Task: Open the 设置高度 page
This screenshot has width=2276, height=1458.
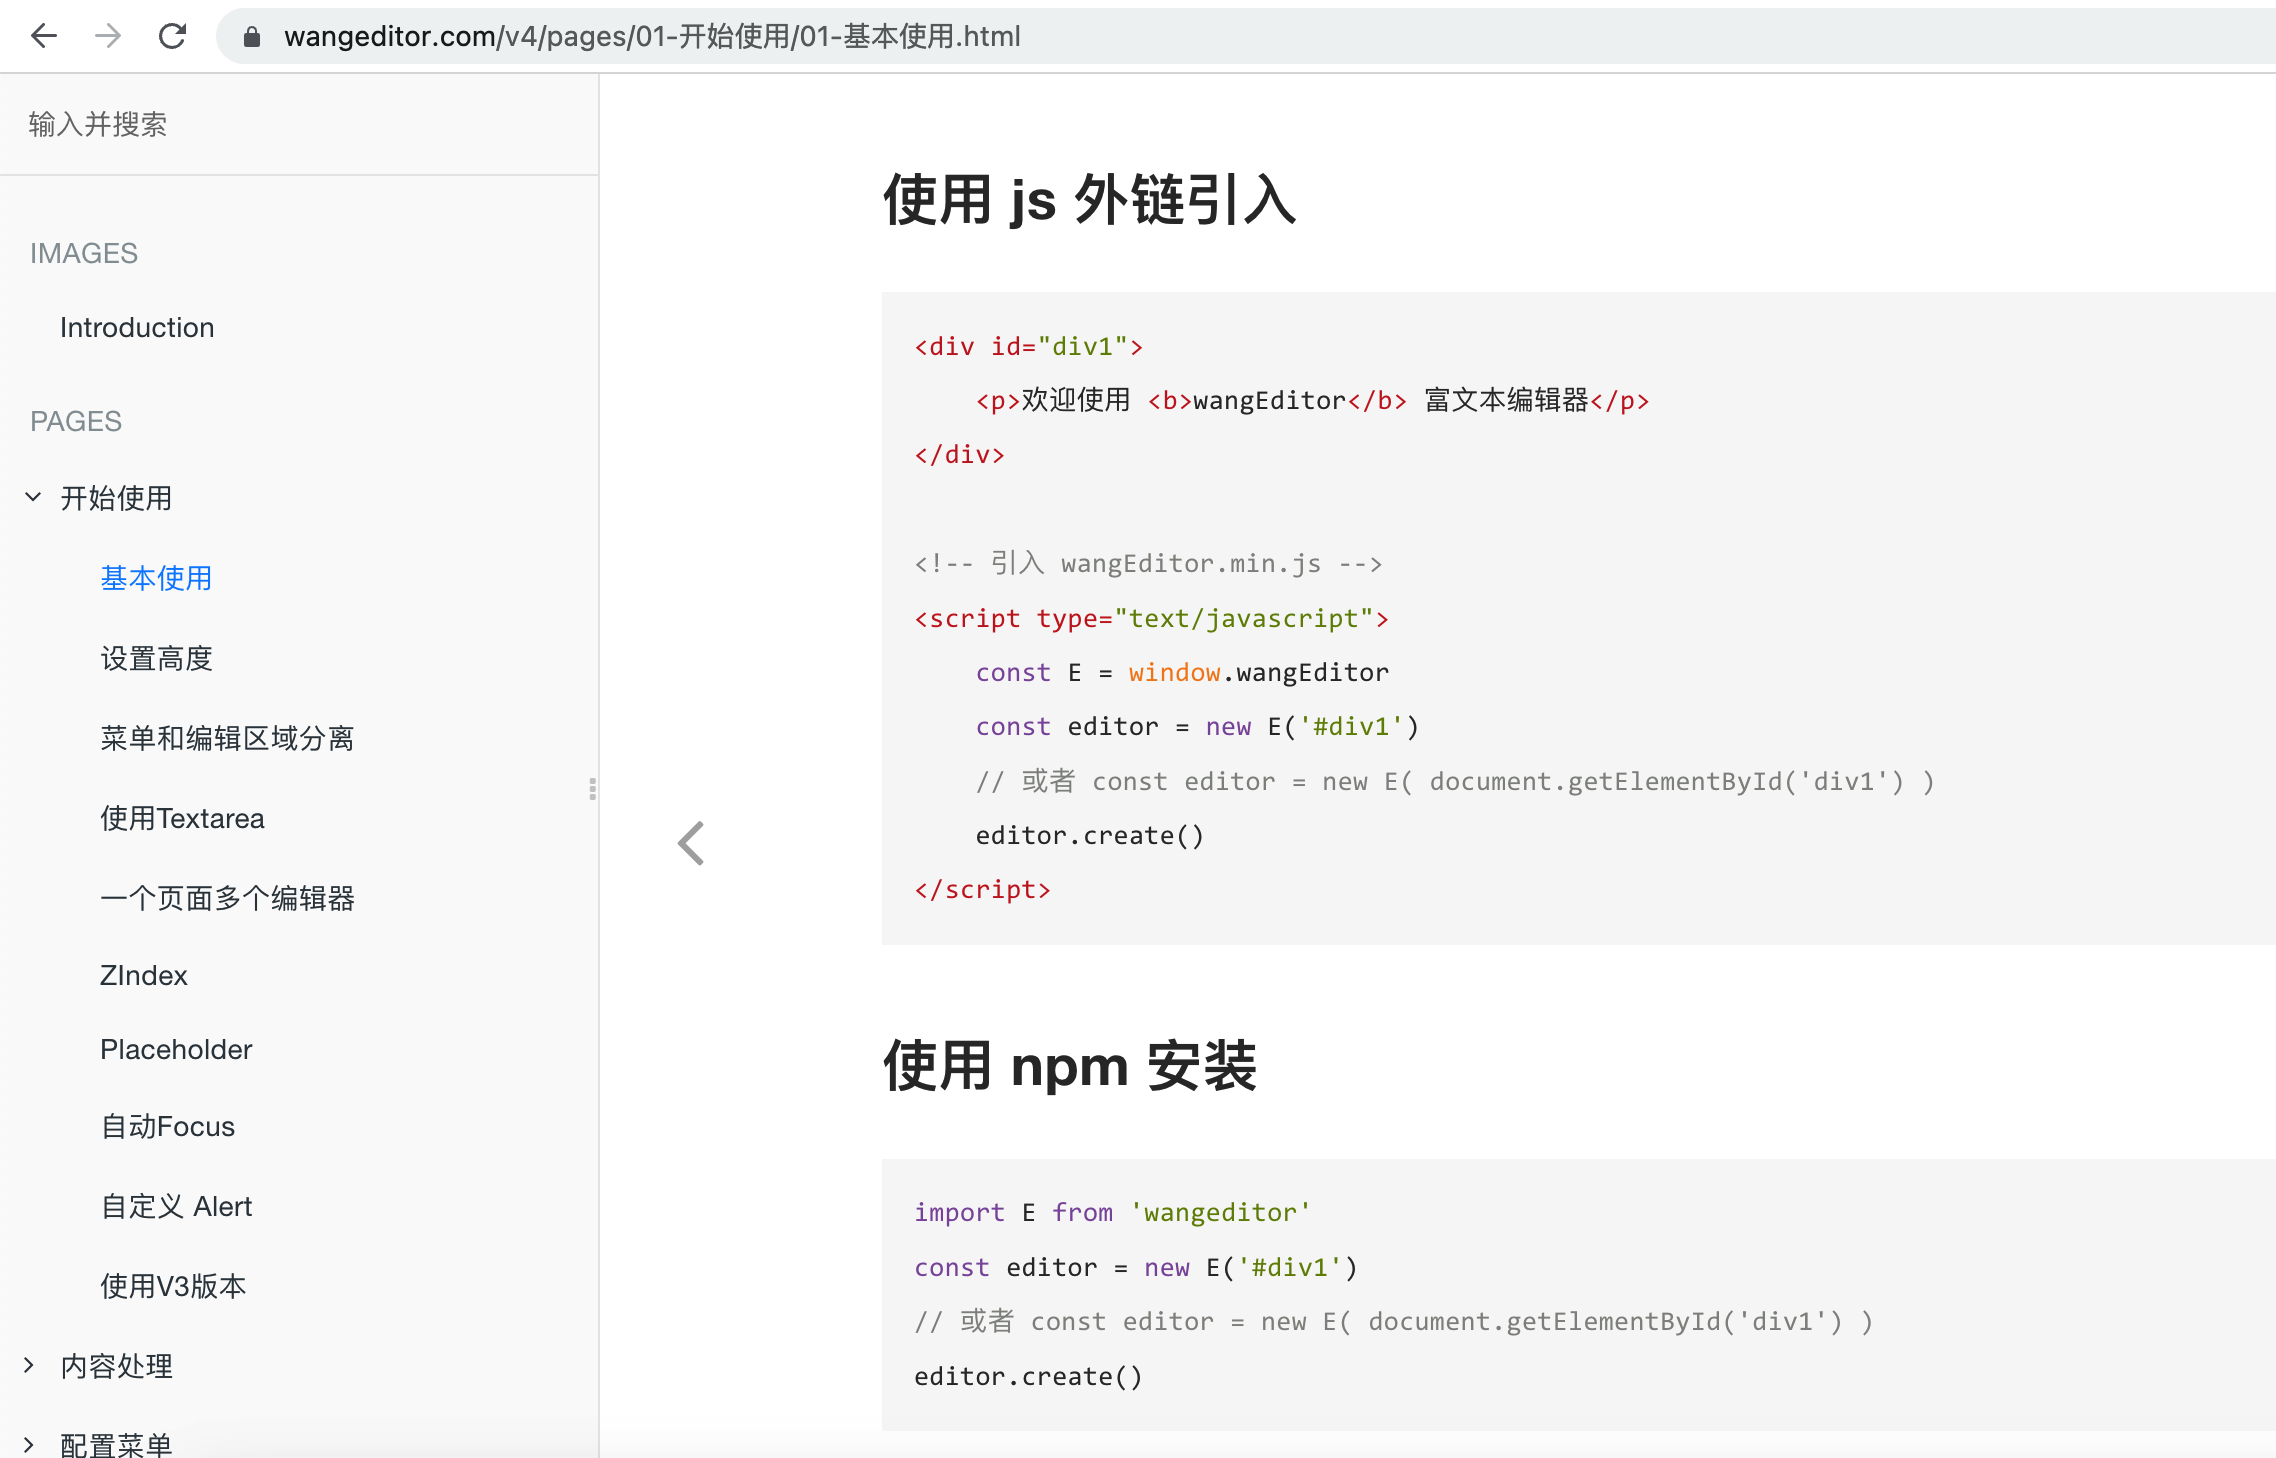Action: click(x=156, y=658)
